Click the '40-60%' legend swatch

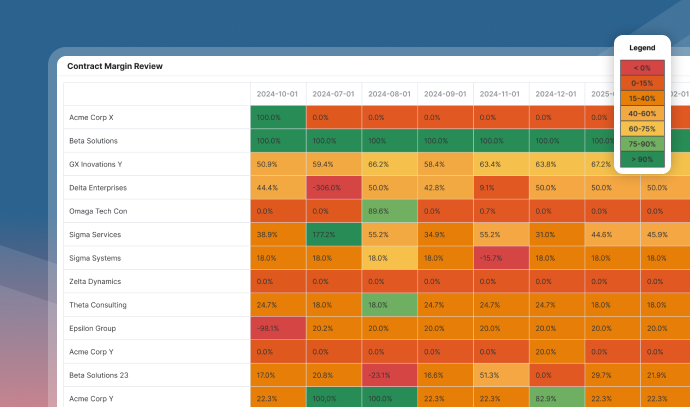pyautogui.click(x=642, y=114)
